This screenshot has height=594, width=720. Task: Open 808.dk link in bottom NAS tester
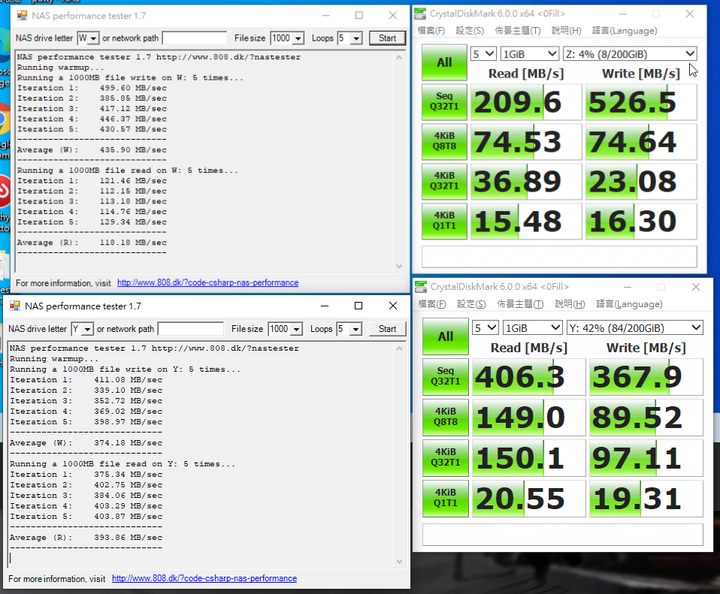(204, 578)
